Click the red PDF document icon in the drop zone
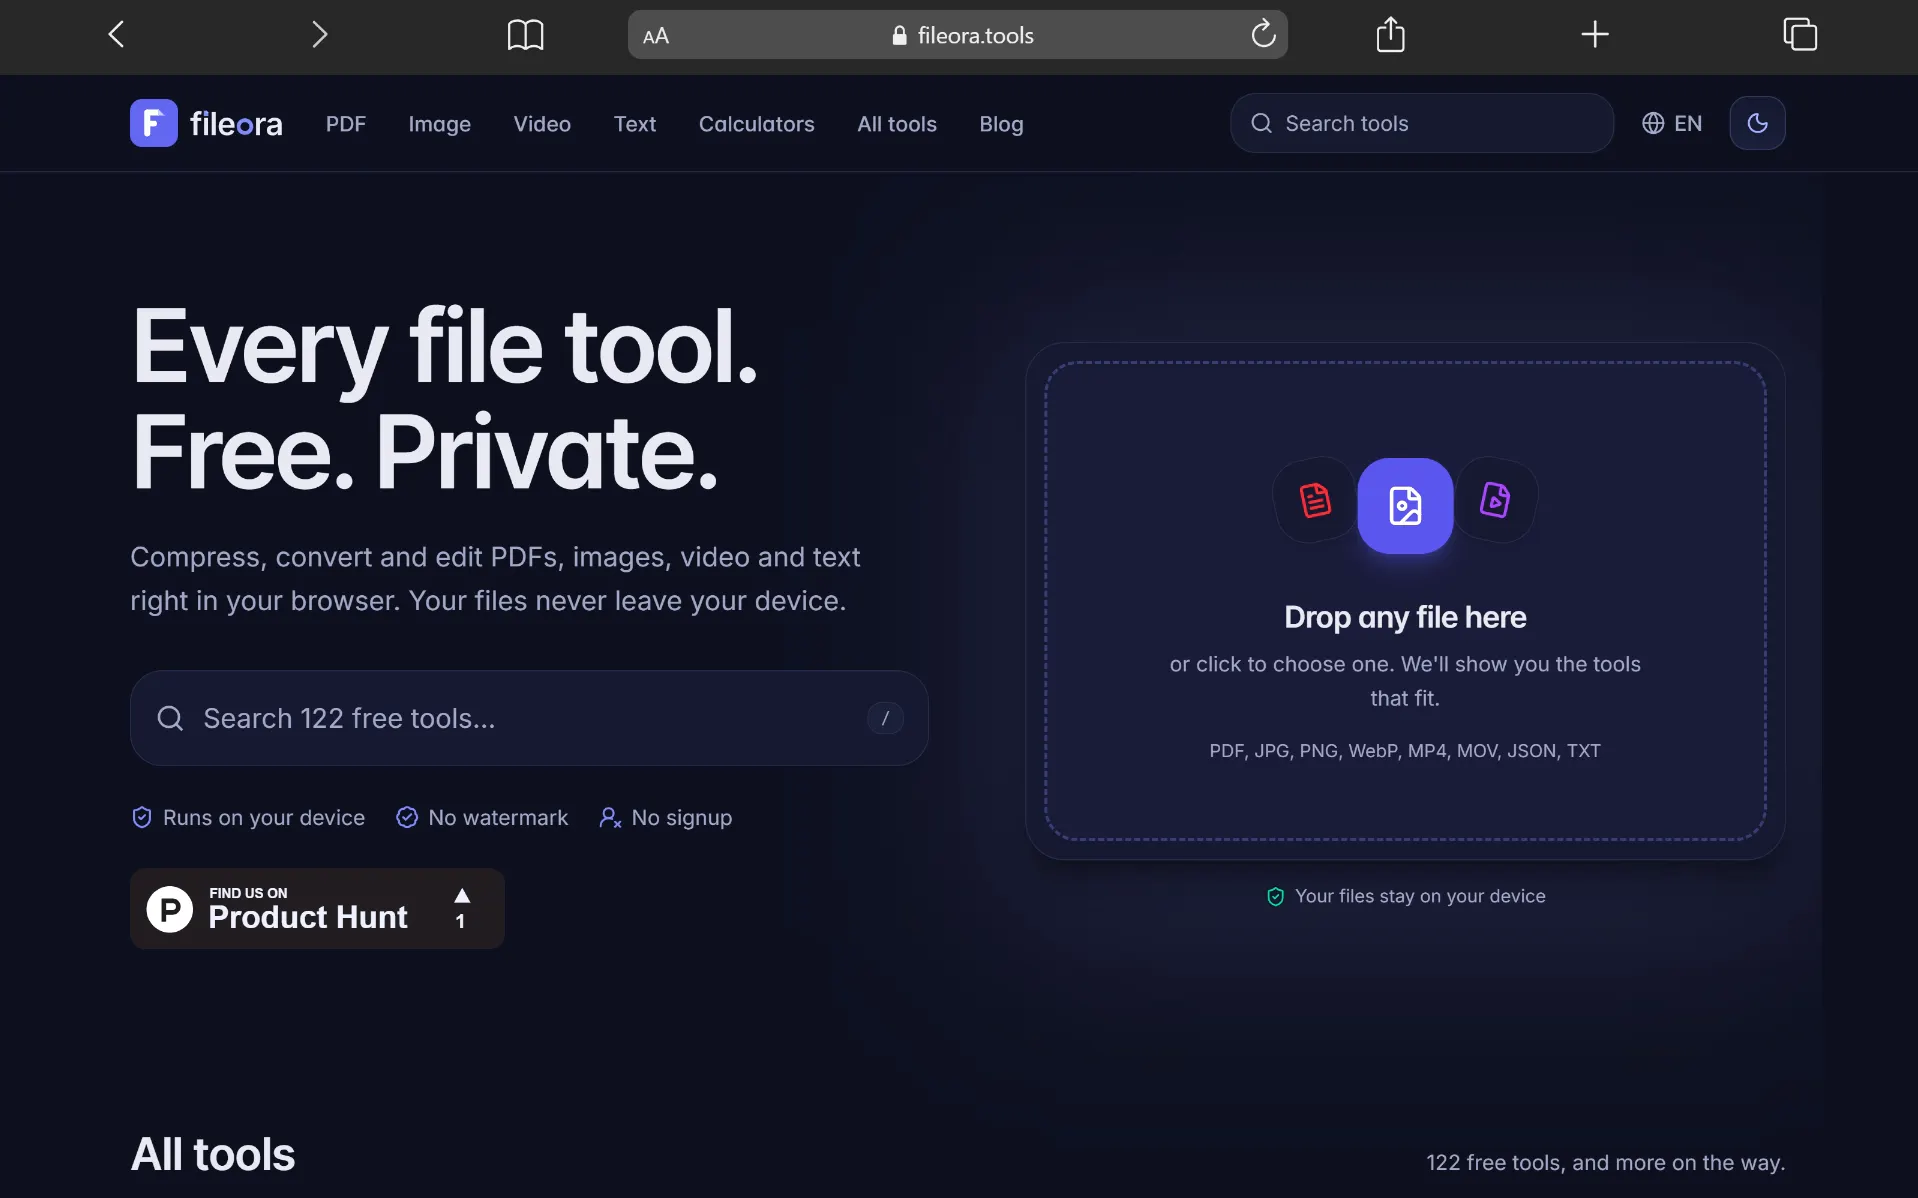 pyautogui.click(x=1314, y=500)
